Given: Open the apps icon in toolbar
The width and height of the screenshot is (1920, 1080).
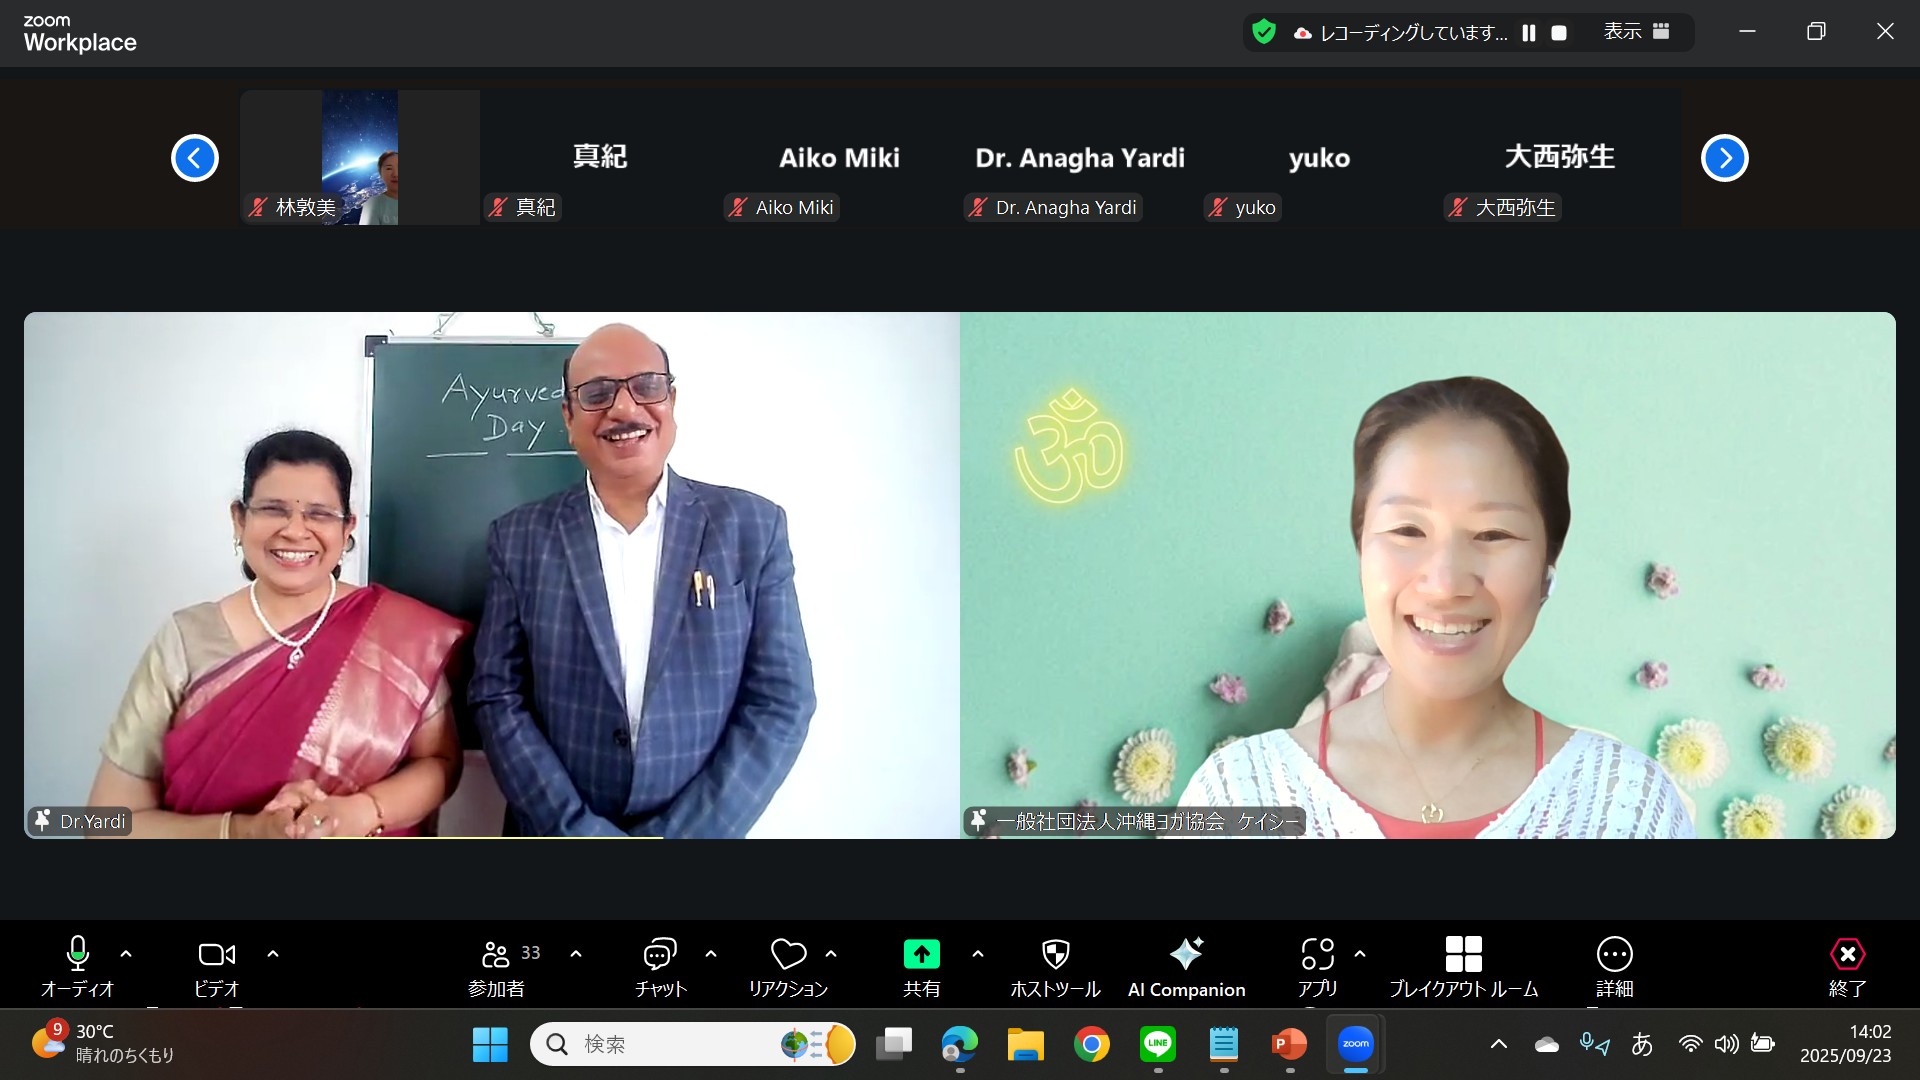Looking at the screenshot, I should 1317,955.
